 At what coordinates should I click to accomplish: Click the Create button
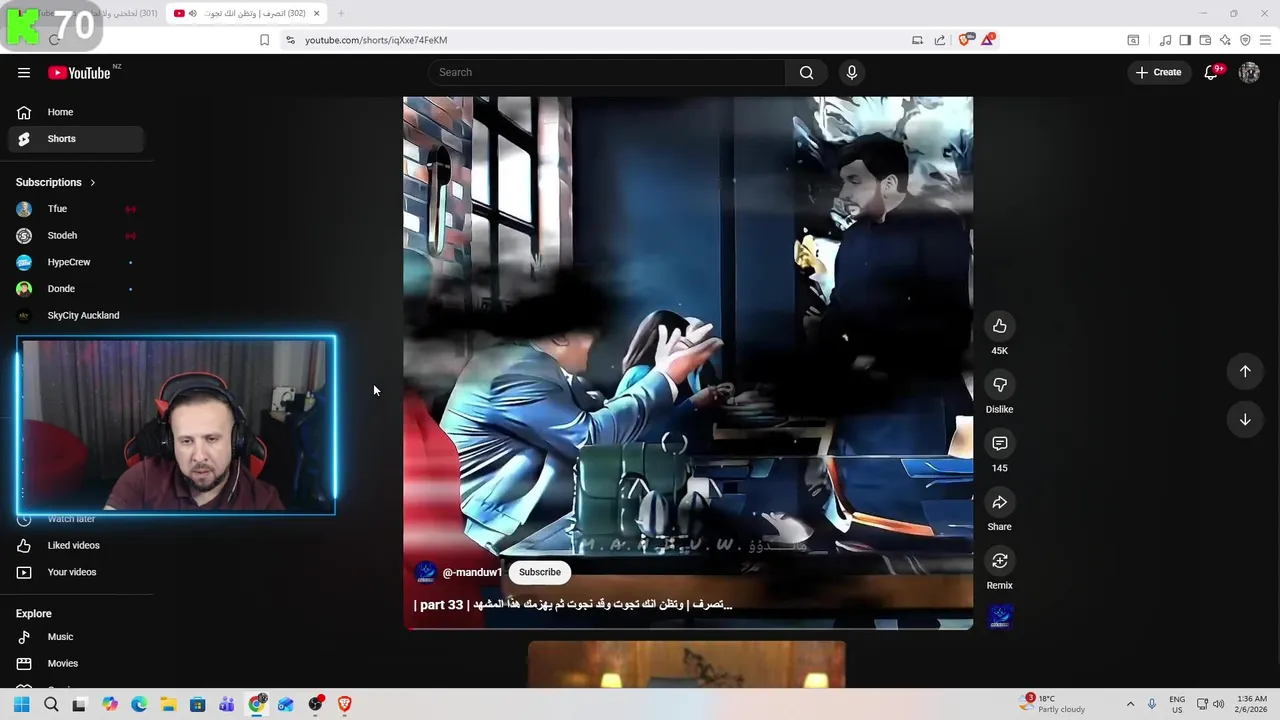[x=1159, y=72]
